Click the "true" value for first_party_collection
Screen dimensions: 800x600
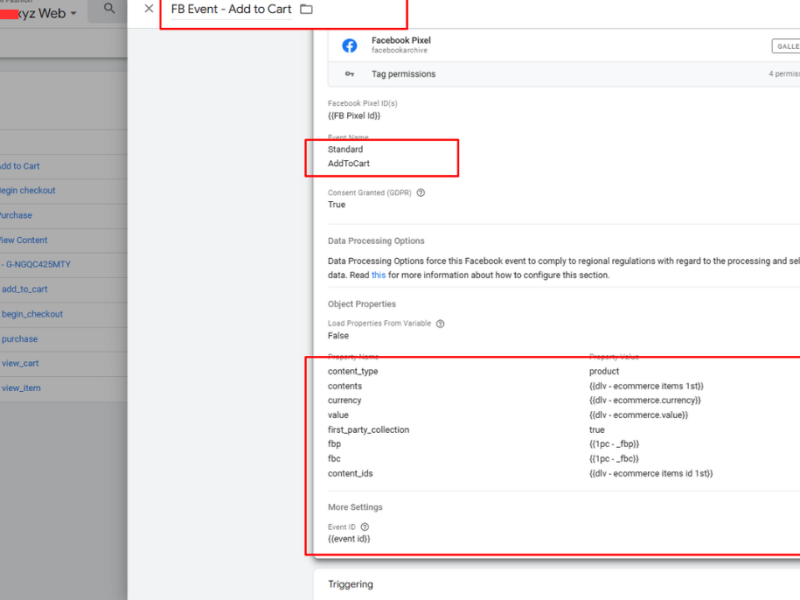click(x=597, y=430)
